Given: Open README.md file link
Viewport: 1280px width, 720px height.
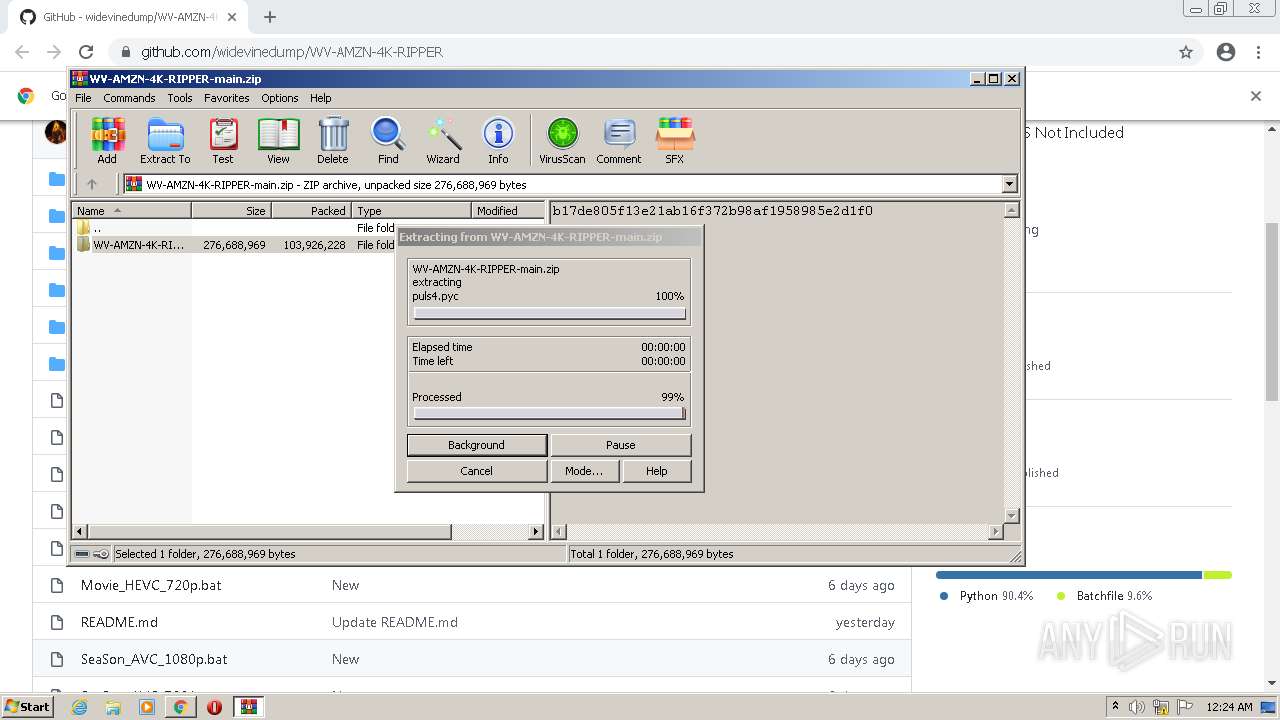Looking at the screenshot, I should [119, 622].
